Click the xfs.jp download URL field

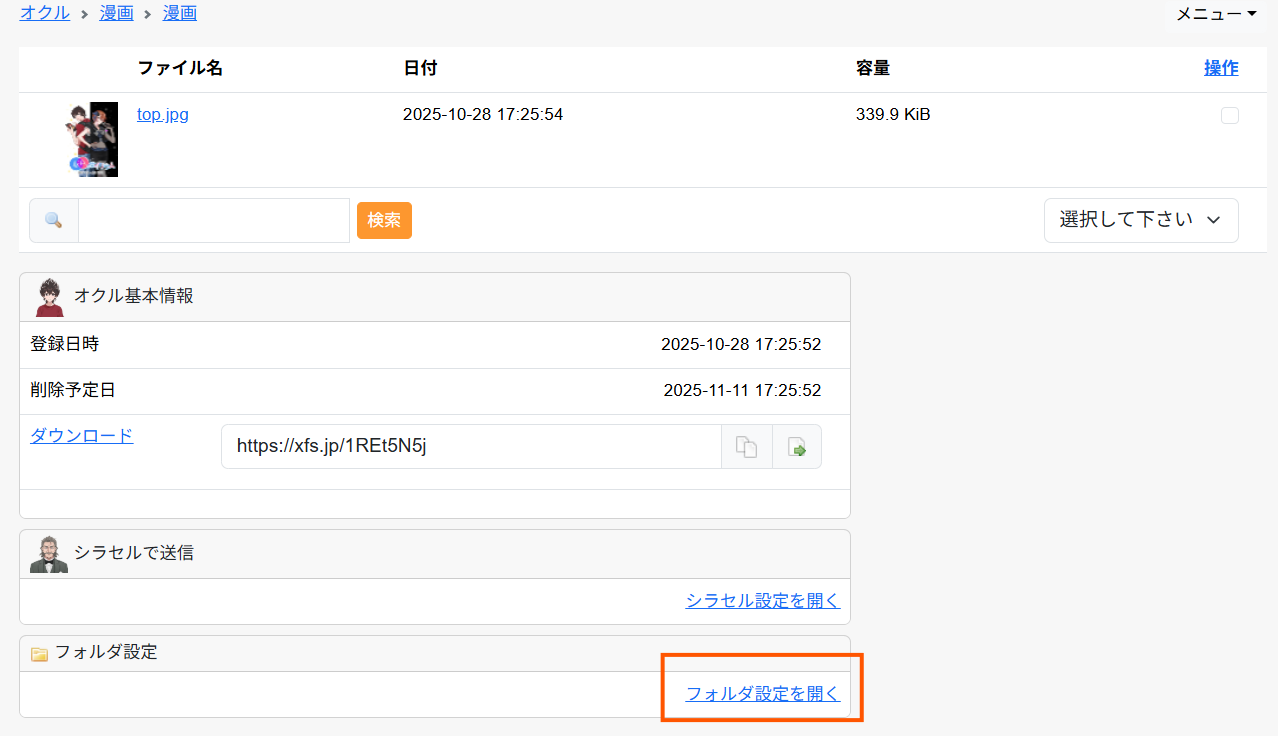click(470, 447)
